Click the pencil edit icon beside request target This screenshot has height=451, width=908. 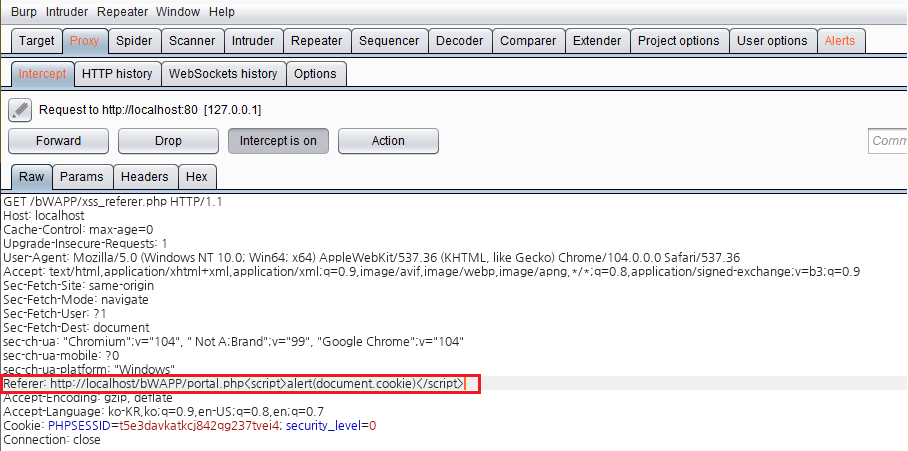(20, 109)
